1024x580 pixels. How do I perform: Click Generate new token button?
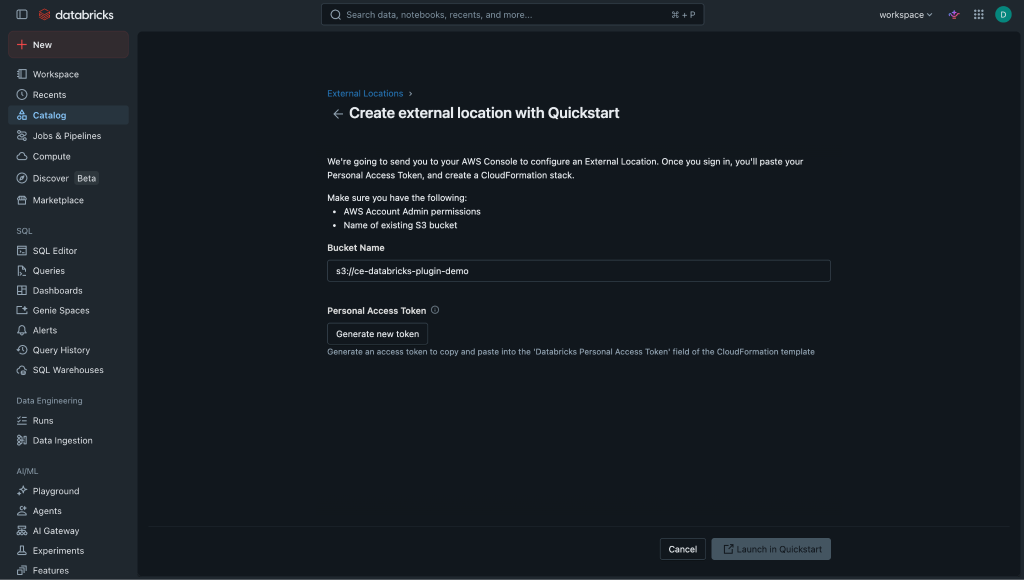(377, 334)
